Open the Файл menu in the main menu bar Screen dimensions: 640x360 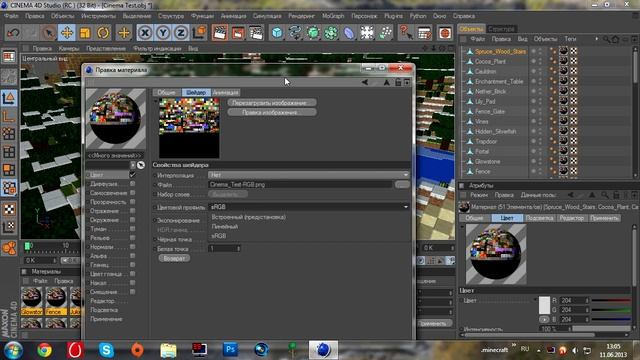[11, 16]
